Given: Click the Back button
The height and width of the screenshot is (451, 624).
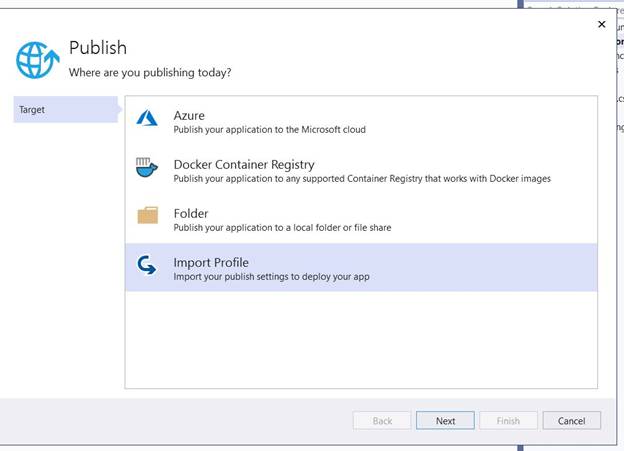Looking at the screenshot, I should point(382,421).
